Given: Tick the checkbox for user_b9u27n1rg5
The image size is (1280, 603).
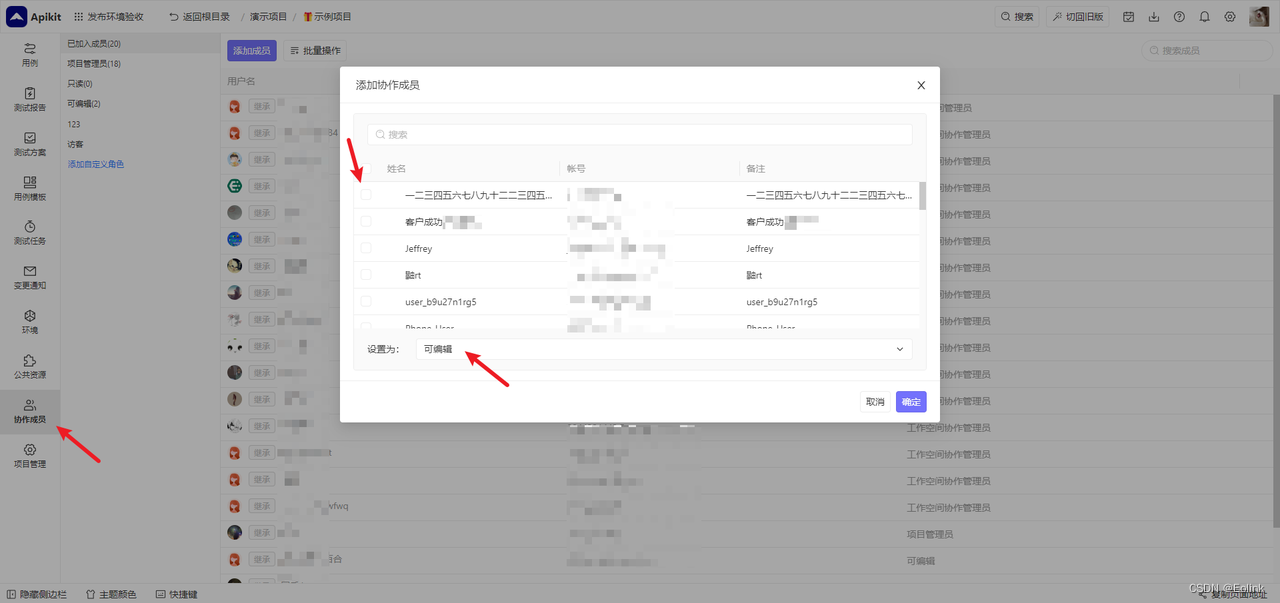Looking at the screenshot, I should (x=366, y=300).
